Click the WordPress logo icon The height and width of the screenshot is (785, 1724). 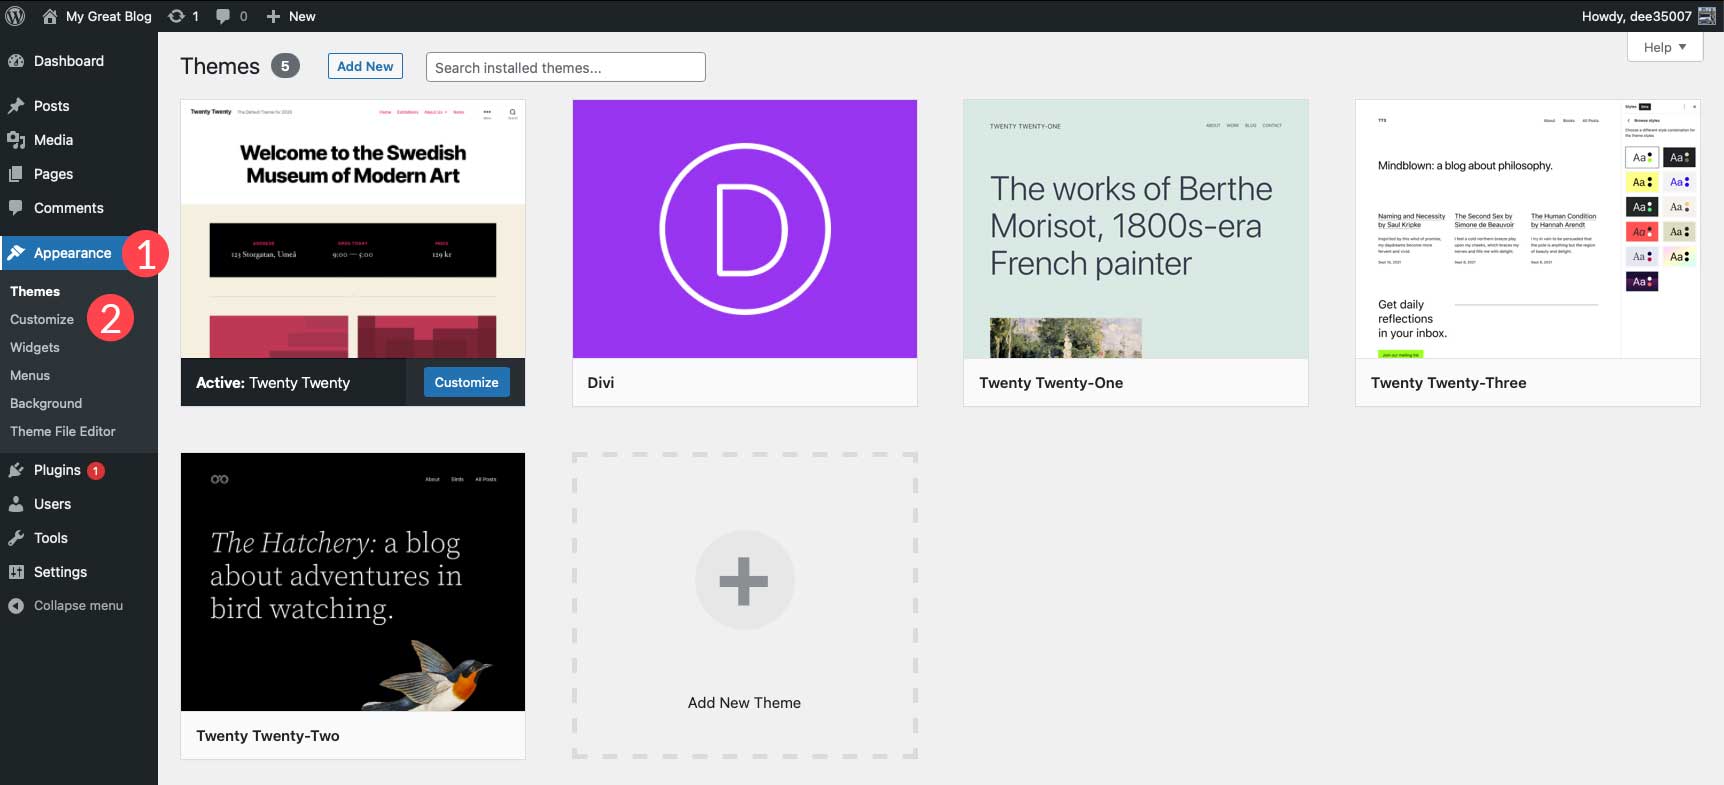[15, 16]
